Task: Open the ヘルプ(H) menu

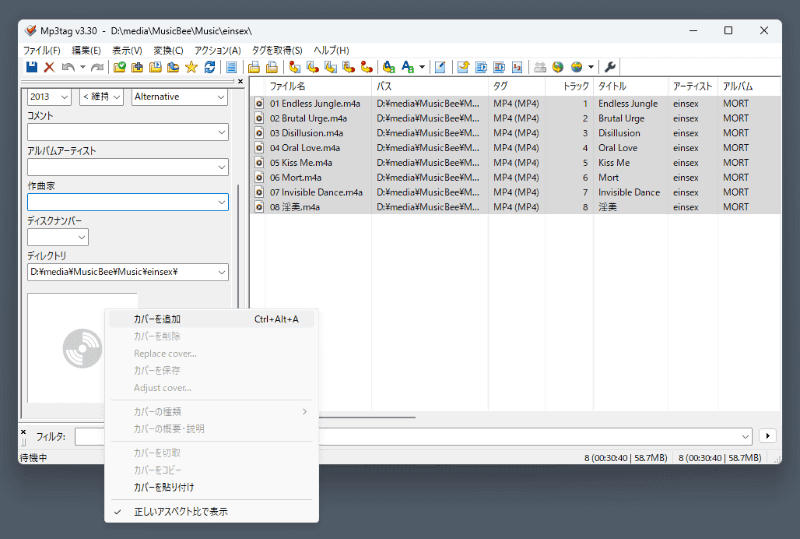Action: click(331, 50)
